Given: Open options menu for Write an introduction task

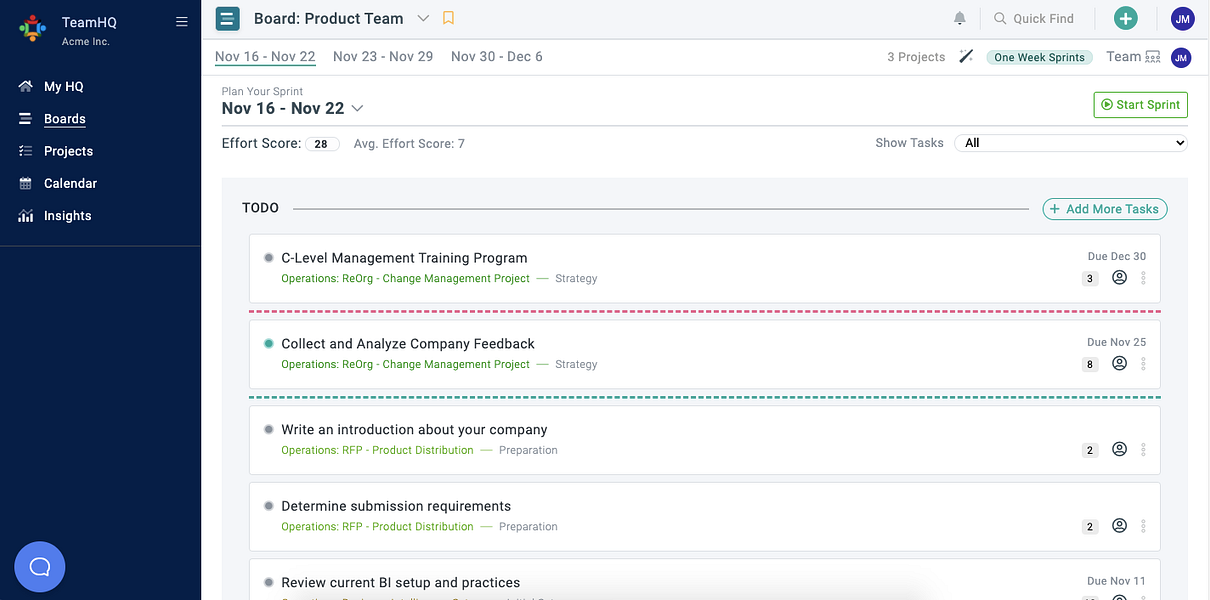Looking at the screenshot, I should pyautogui.click(x=1144, y=451).
